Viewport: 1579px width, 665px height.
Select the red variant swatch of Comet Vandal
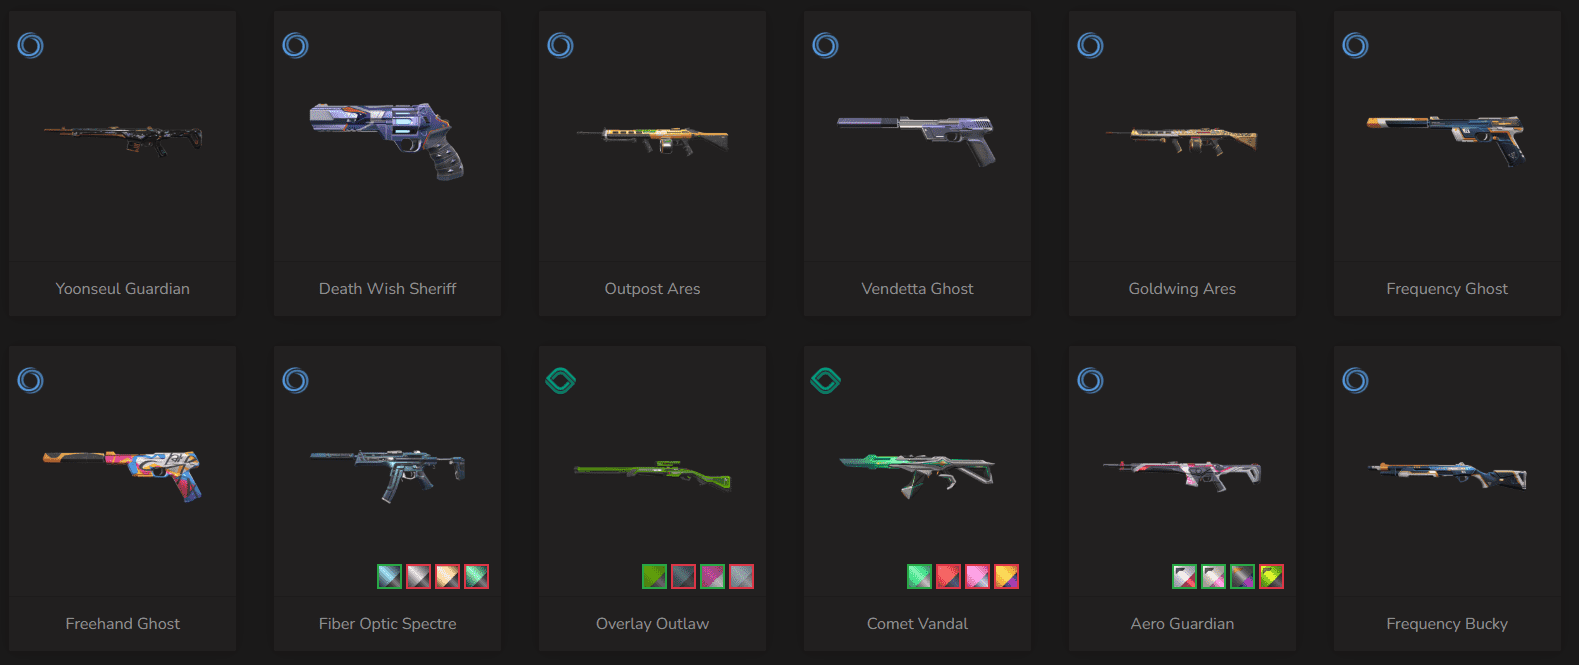948,576
